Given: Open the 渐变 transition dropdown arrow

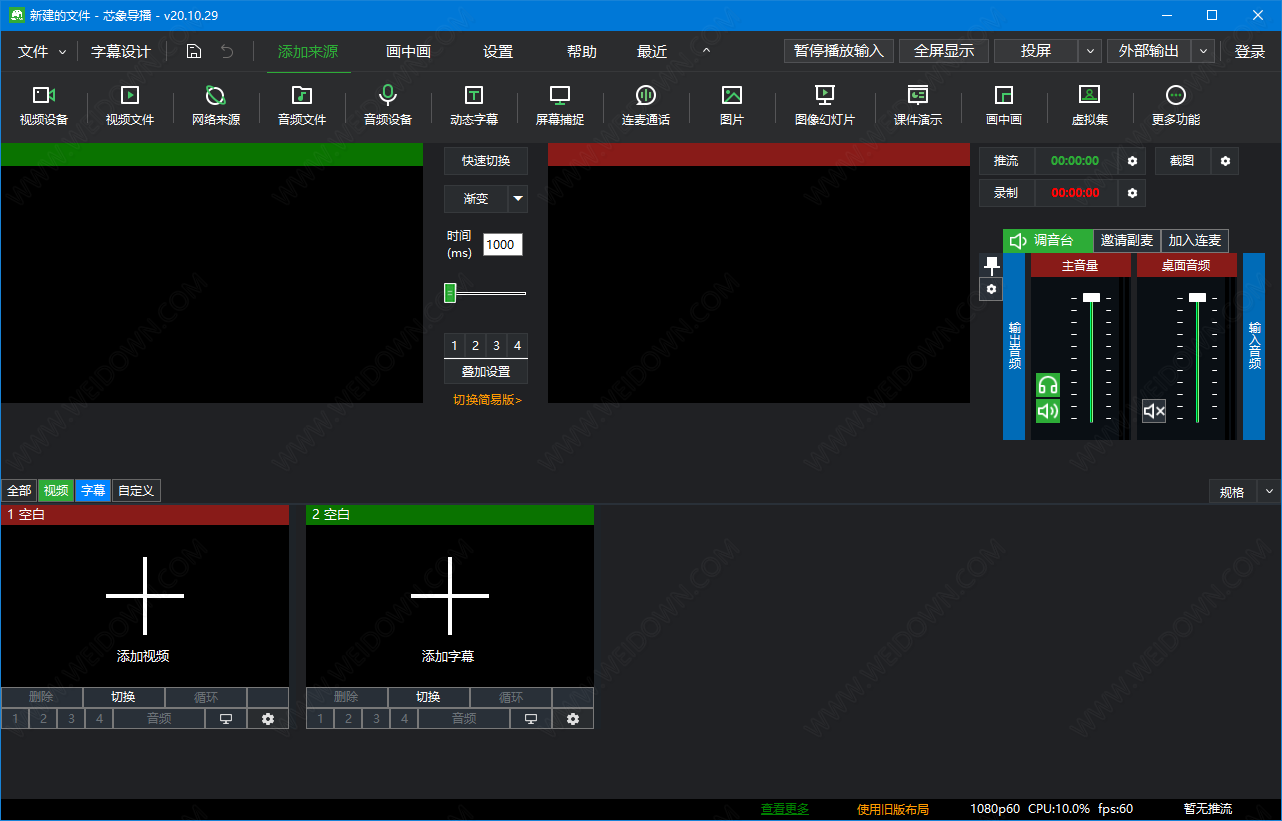Looking at the screenshot, I should pyautogui.click(x=518, y=199).
